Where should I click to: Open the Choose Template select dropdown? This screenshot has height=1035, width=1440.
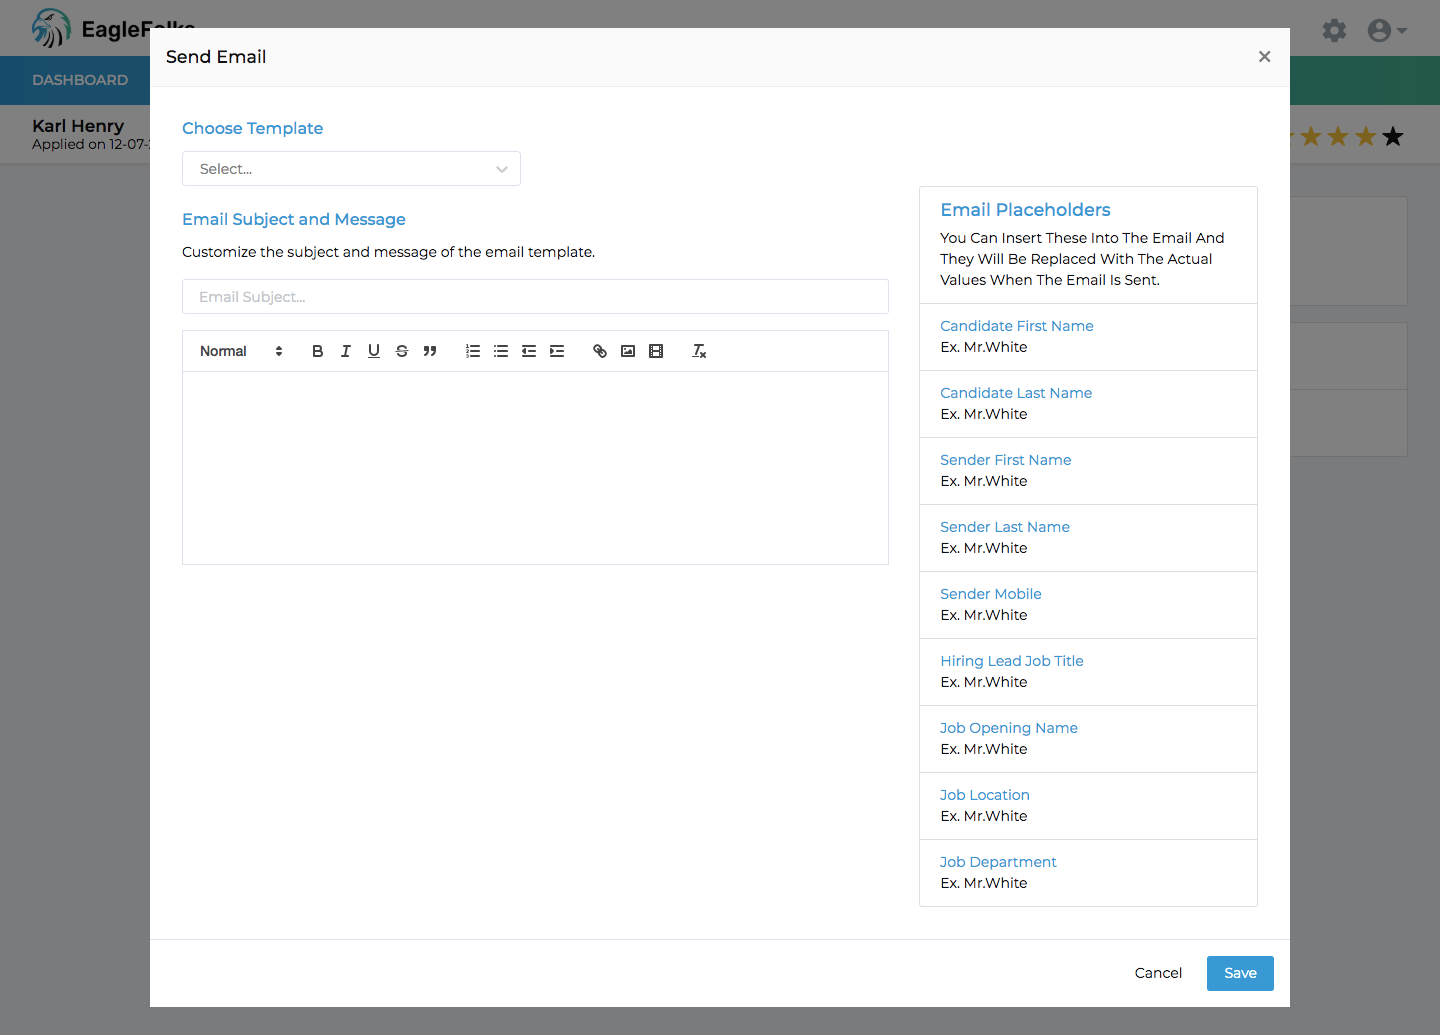tap(351, 169)
